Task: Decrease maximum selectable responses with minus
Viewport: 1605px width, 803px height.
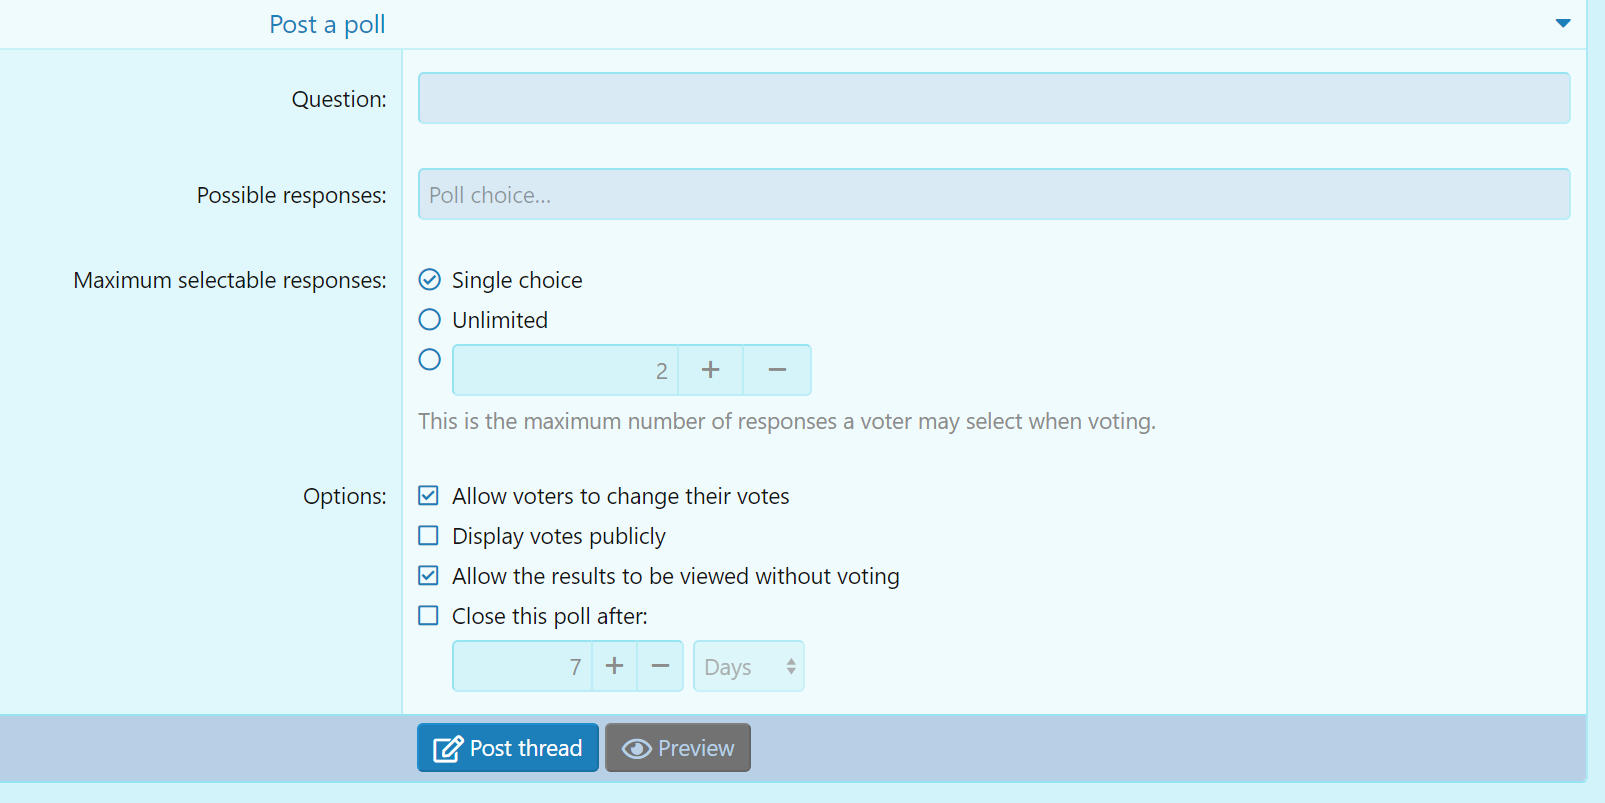Action: [x=777, y=370]
